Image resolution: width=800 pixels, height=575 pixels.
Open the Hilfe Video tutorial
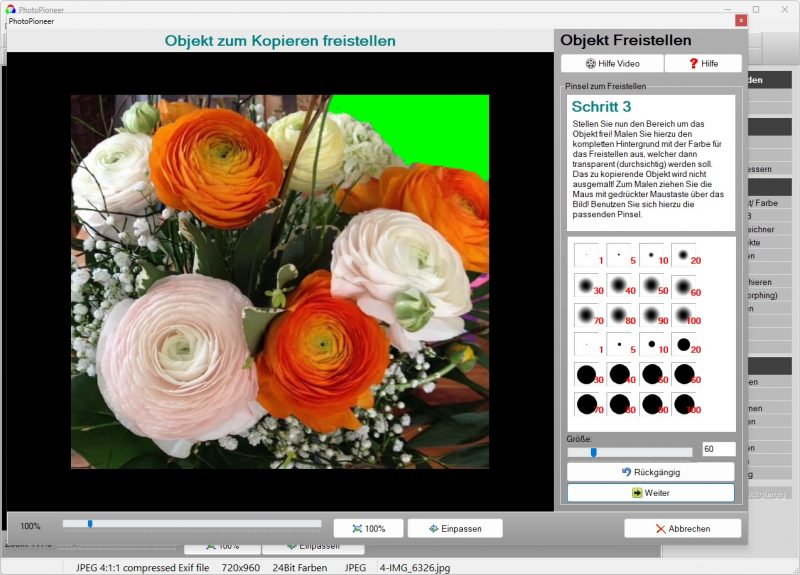click(x=611, y=63)
